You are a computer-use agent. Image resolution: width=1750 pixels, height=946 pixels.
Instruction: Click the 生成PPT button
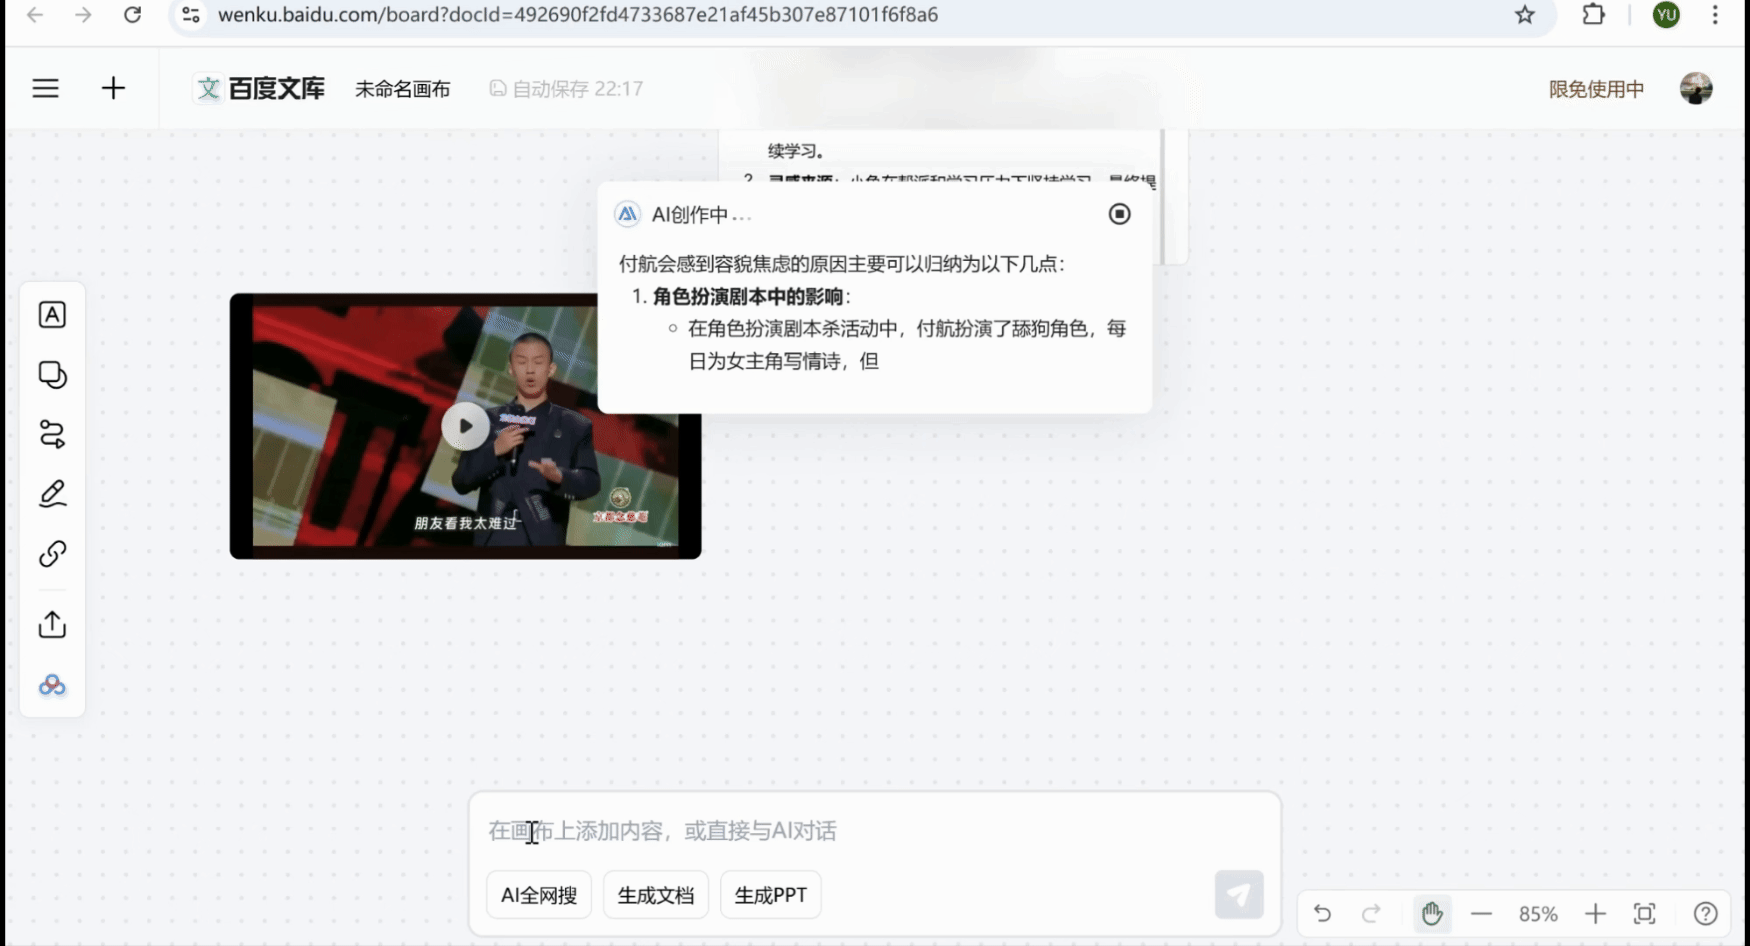point(770,894)
